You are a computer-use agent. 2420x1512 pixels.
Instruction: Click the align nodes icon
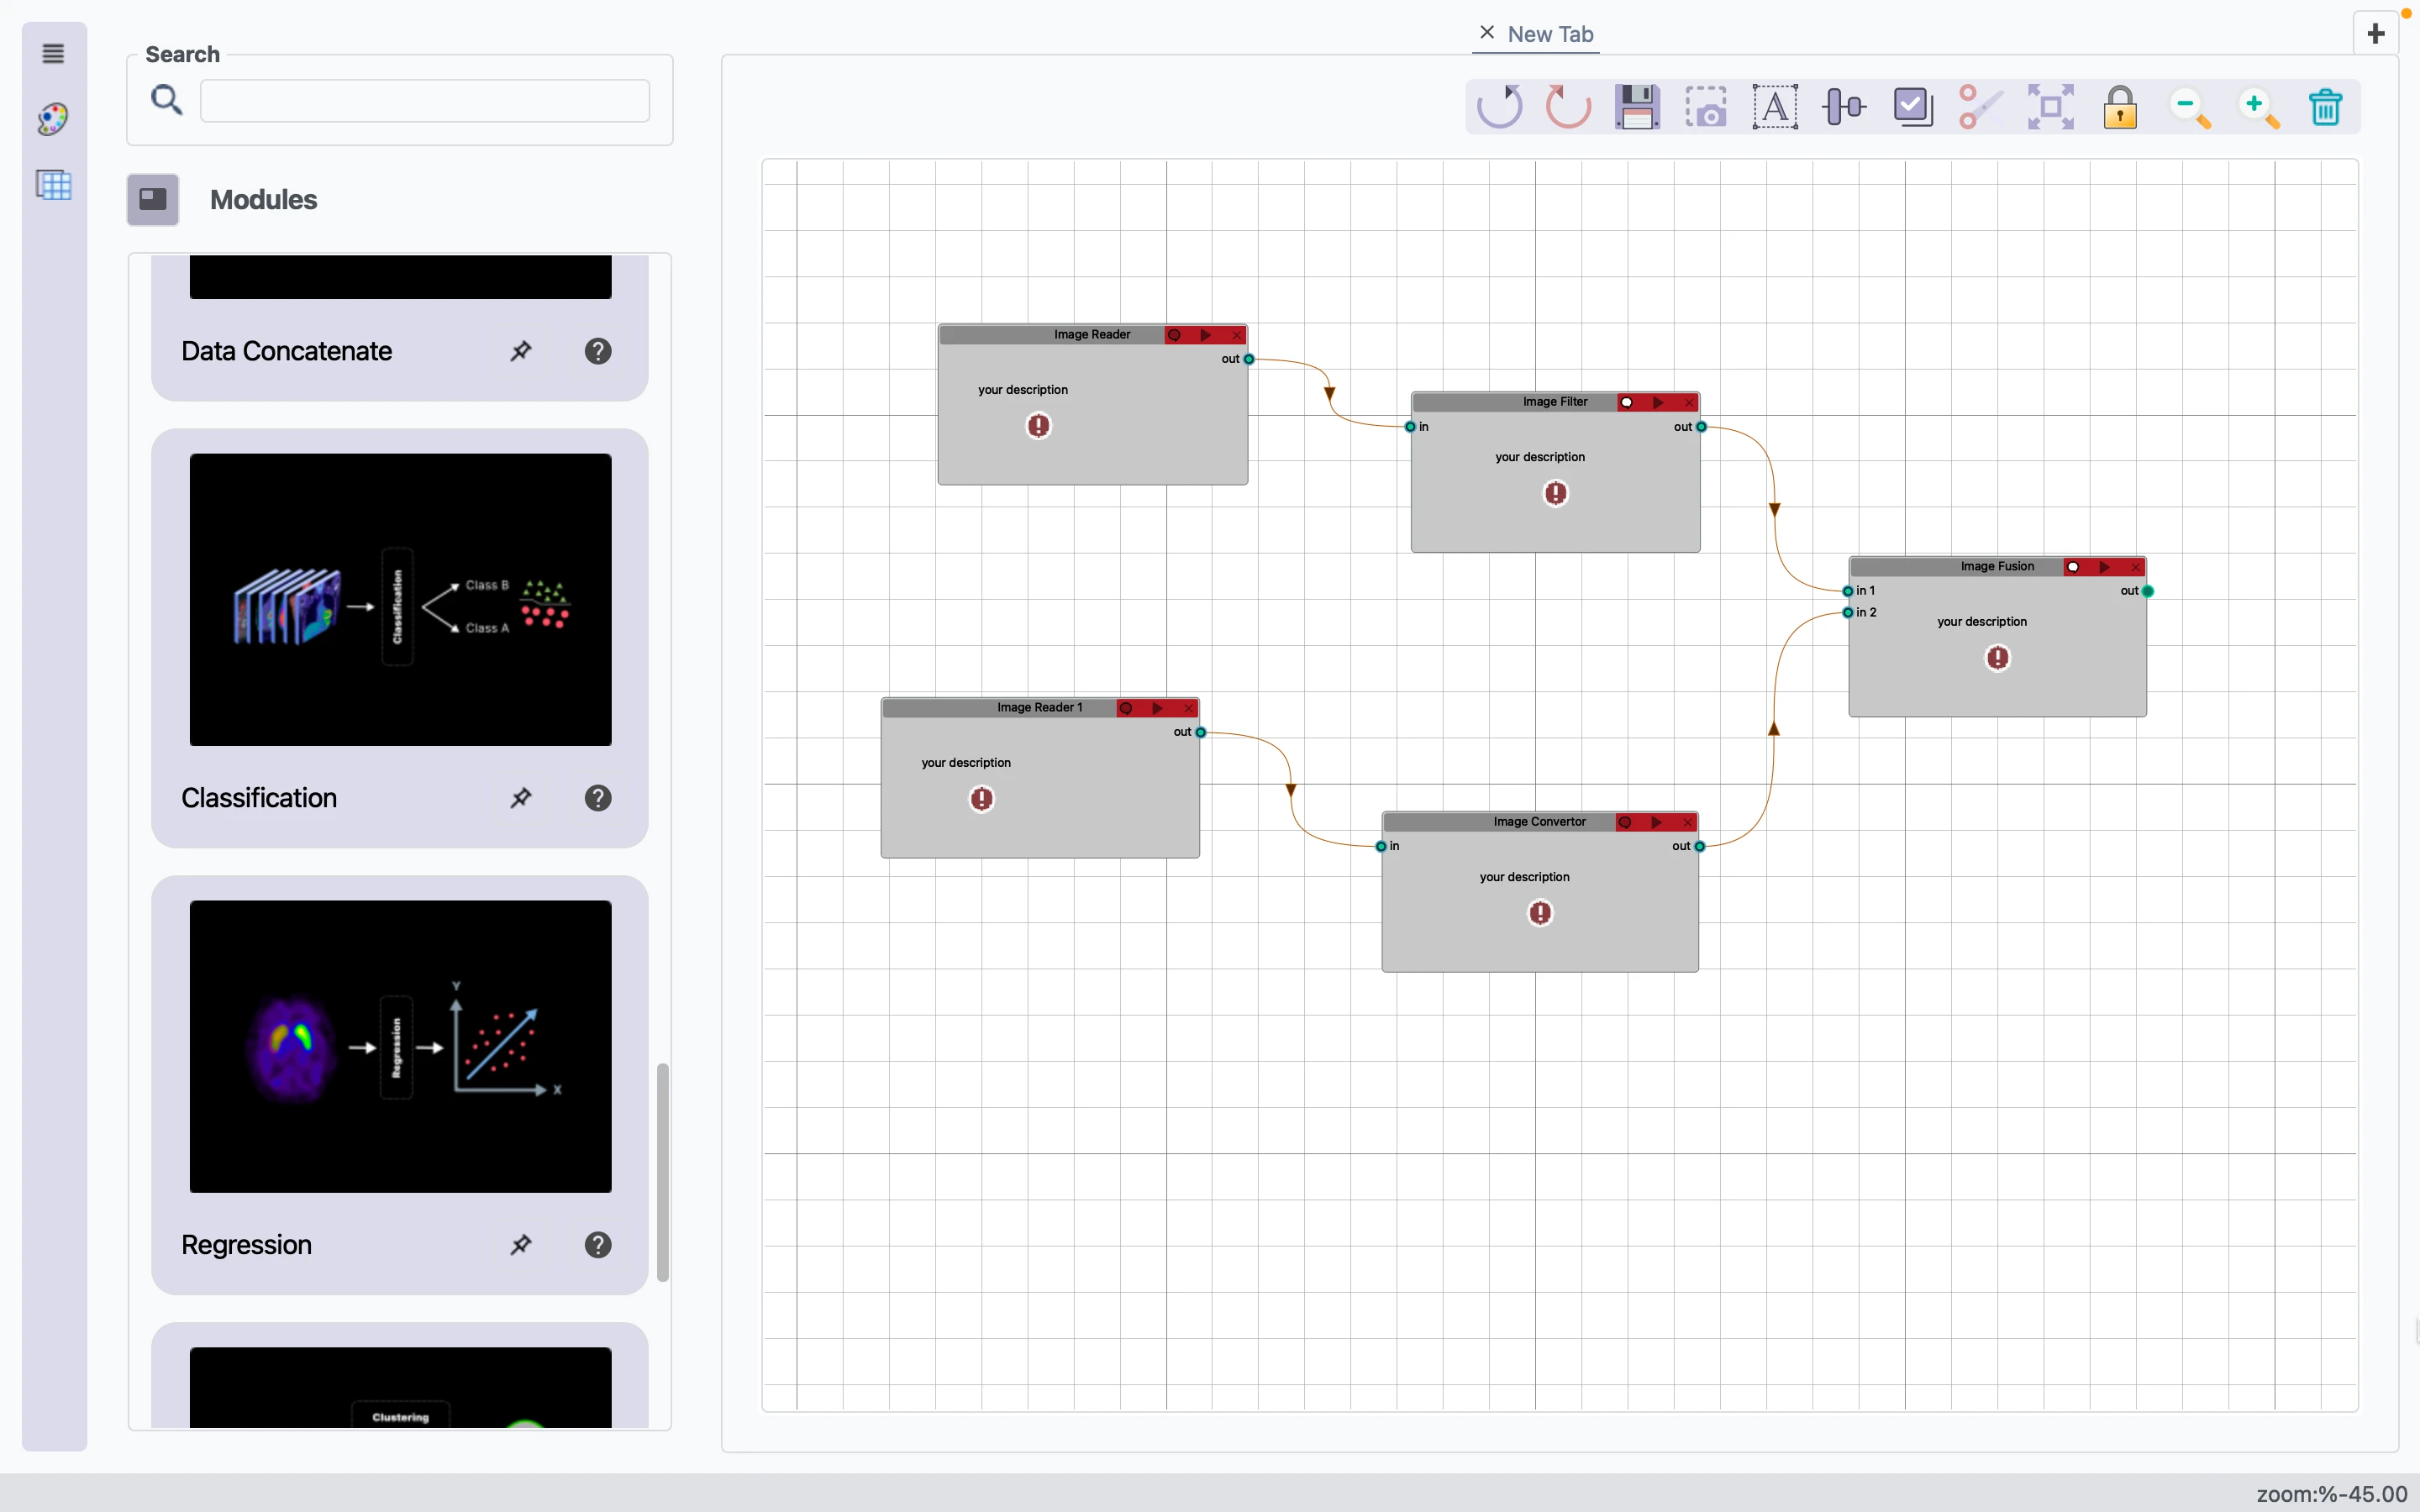click(x=1843, y=107)
